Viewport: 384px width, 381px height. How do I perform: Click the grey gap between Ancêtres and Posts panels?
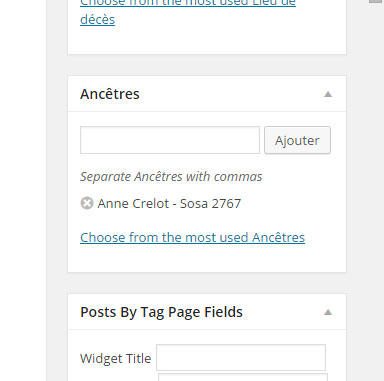tap(207, 283)
